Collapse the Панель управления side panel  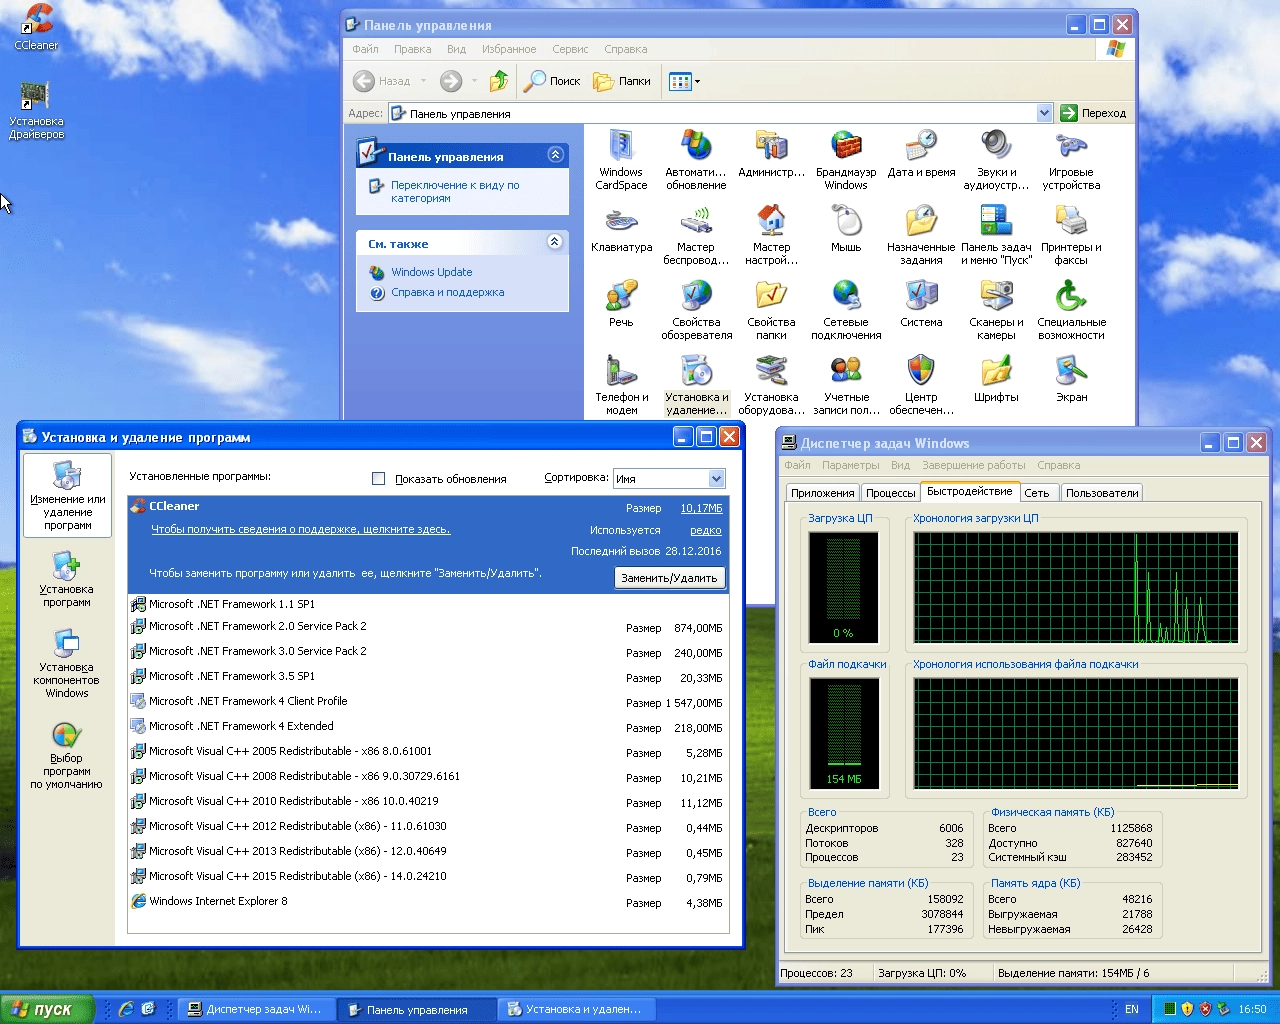click(x=555, y=155)
